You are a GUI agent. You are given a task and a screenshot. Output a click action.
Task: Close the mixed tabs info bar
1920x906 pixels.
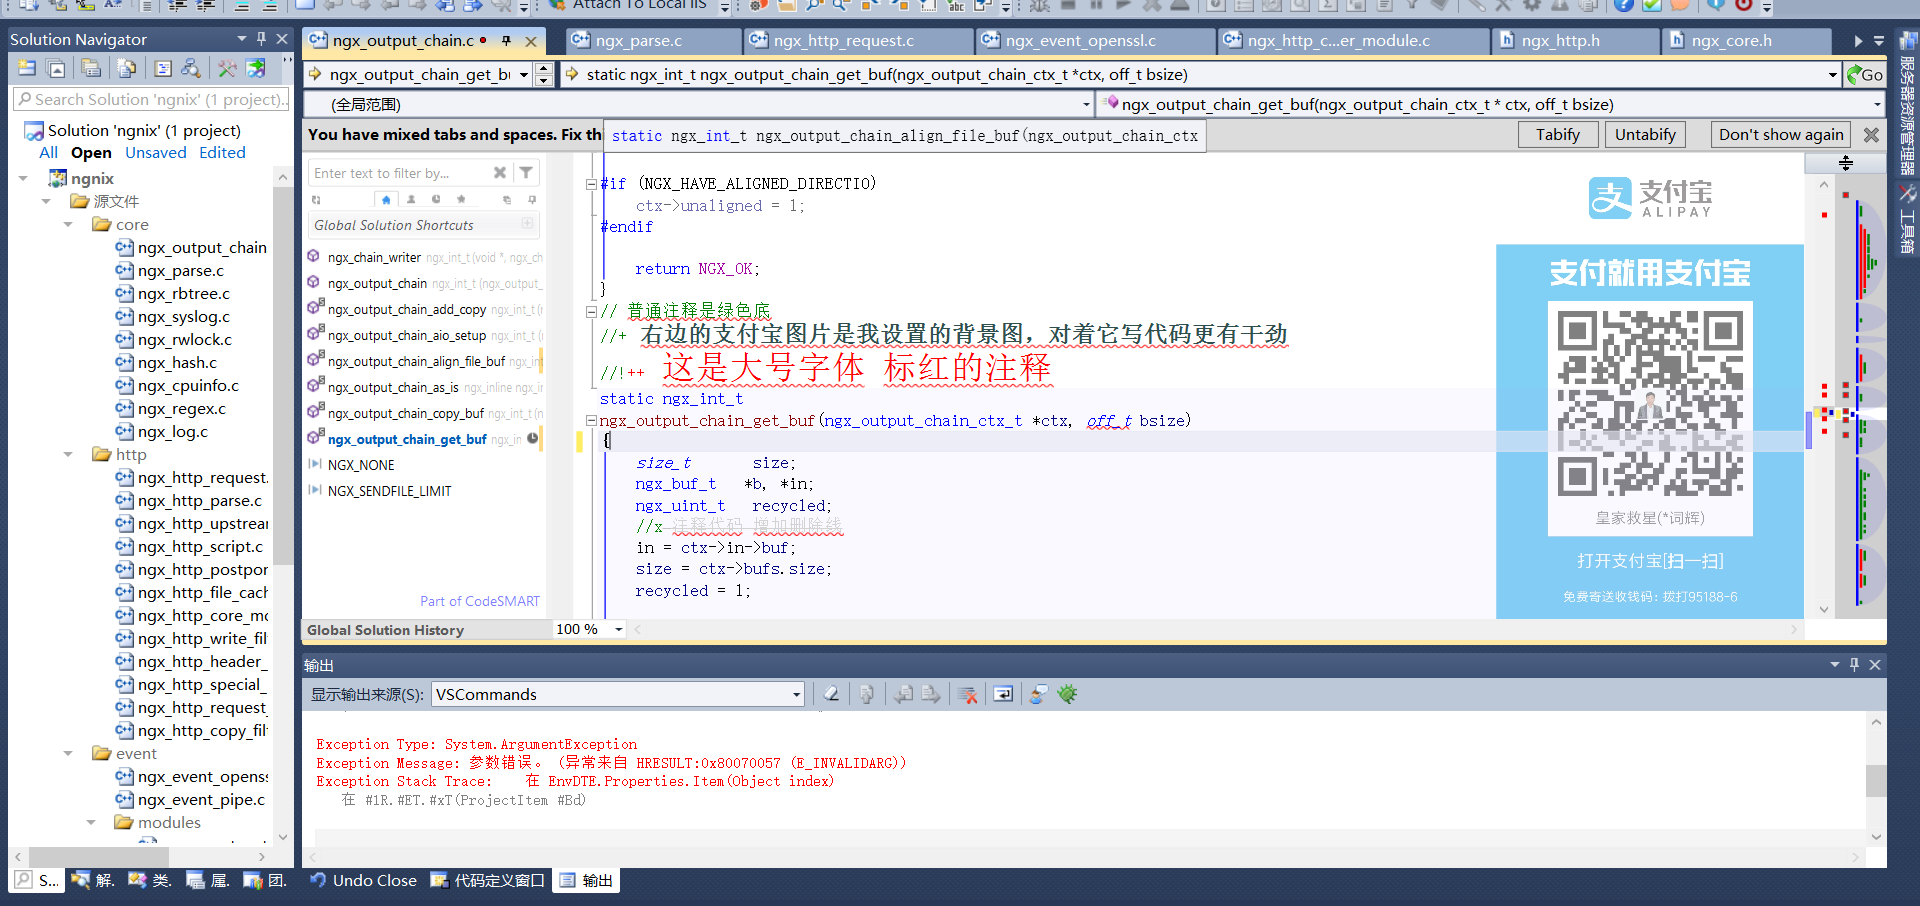[1871, 135]
